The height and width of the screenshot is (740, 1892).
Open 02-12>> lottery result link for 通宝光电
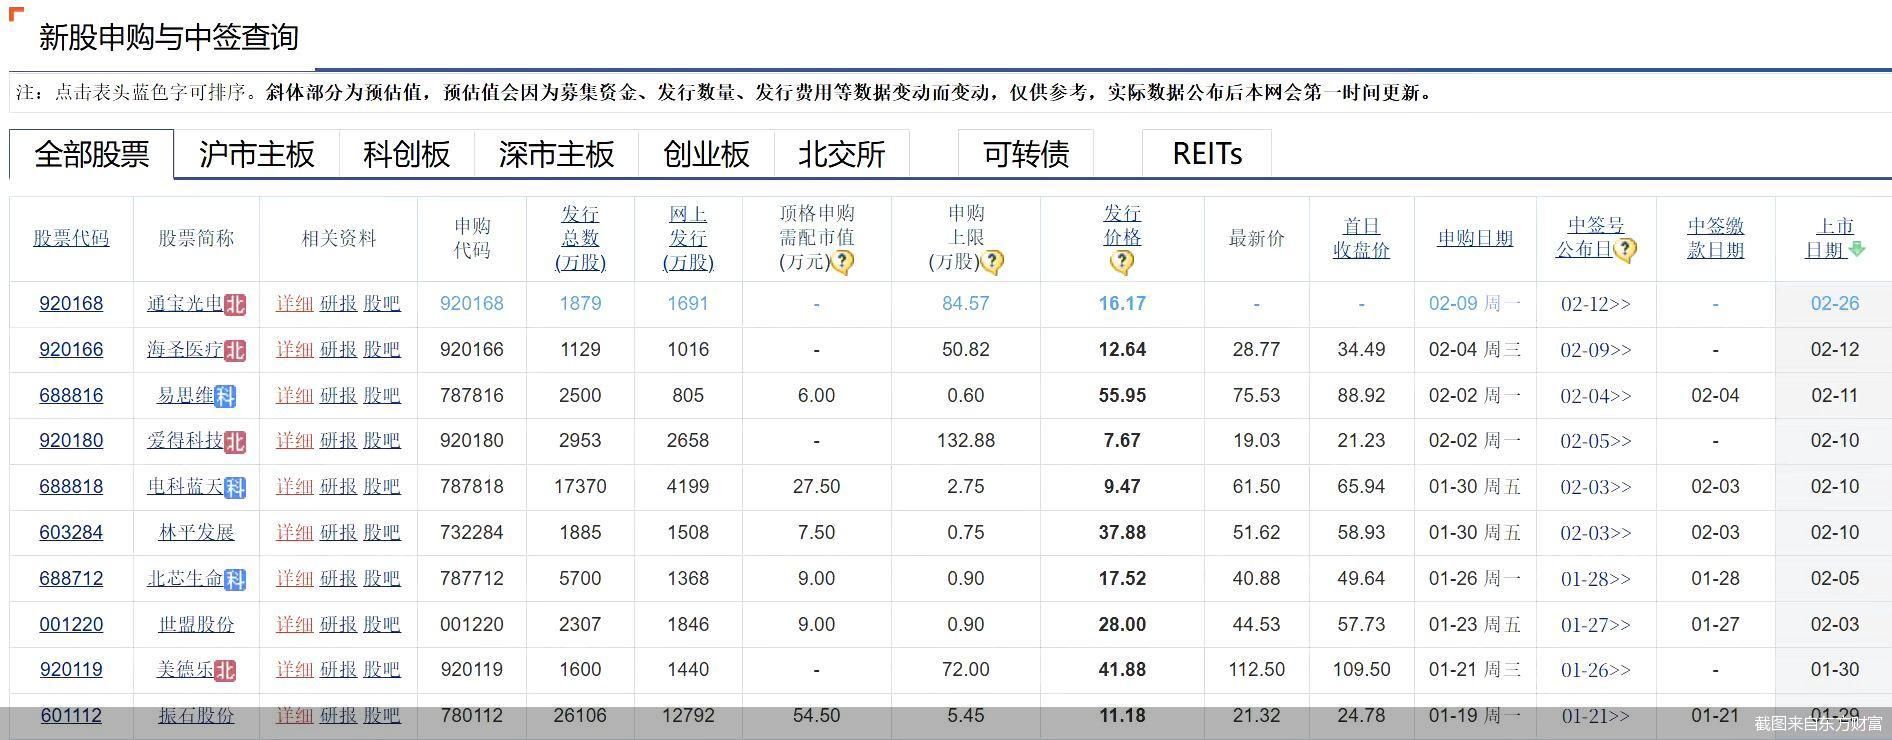pyautogui.click(x=1596, y=304)
